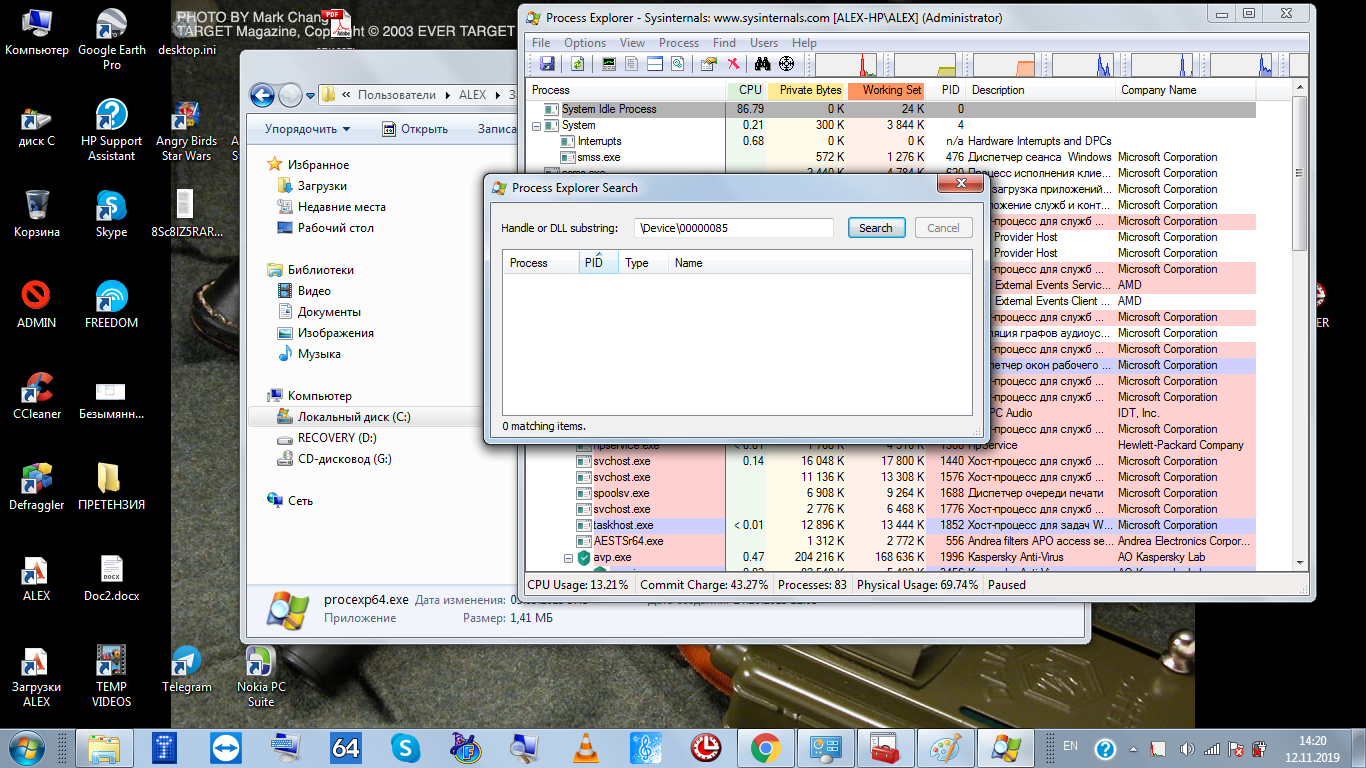Select Загрузки in Explorer favorites
The height and width of the screenshot is (768, 1366).
322,186
